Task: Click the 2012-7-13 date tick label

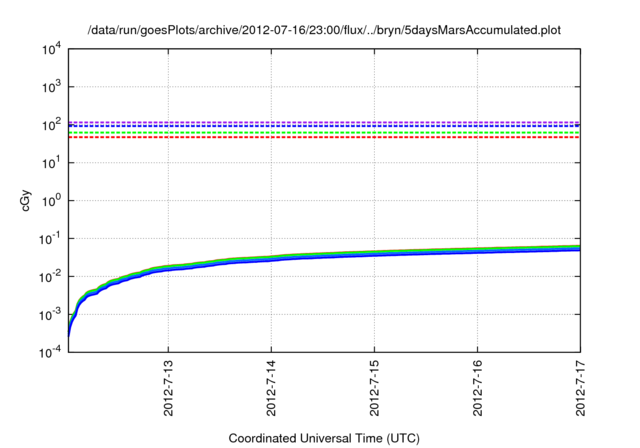Action: pyautogui.click(x=168, y=388)
